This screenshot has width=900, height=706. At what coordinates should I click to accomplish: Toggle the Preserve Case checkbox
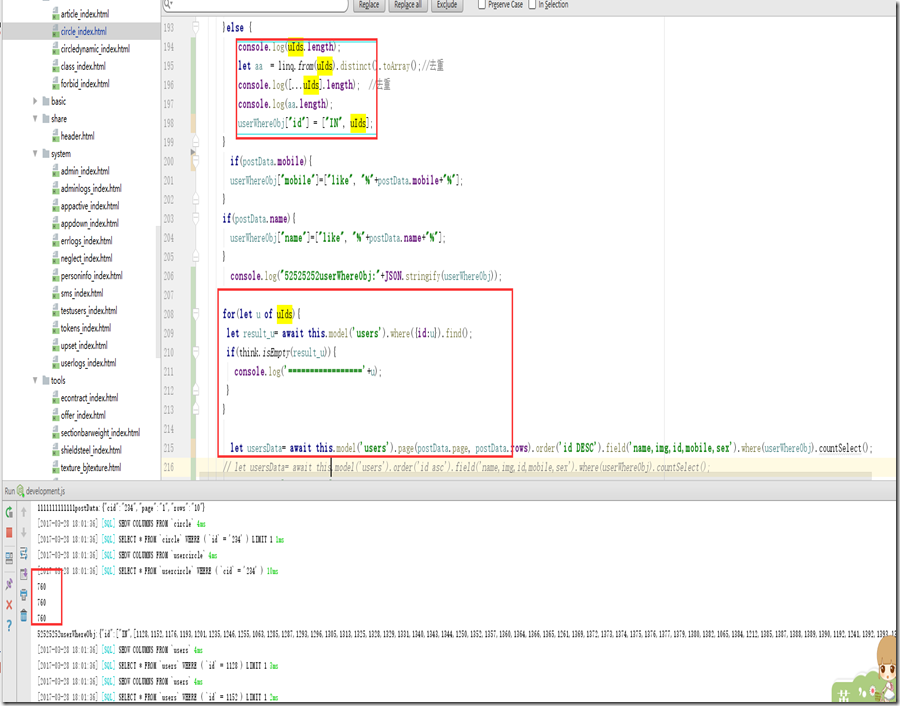coord(482,5)
